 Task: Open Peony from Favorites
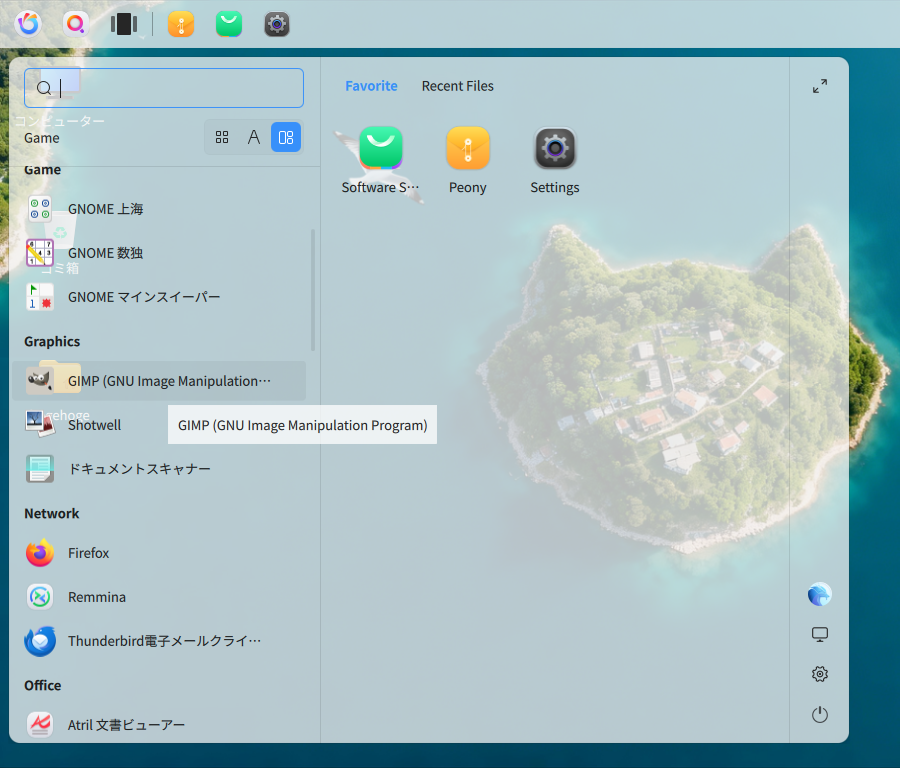(468, 161)
